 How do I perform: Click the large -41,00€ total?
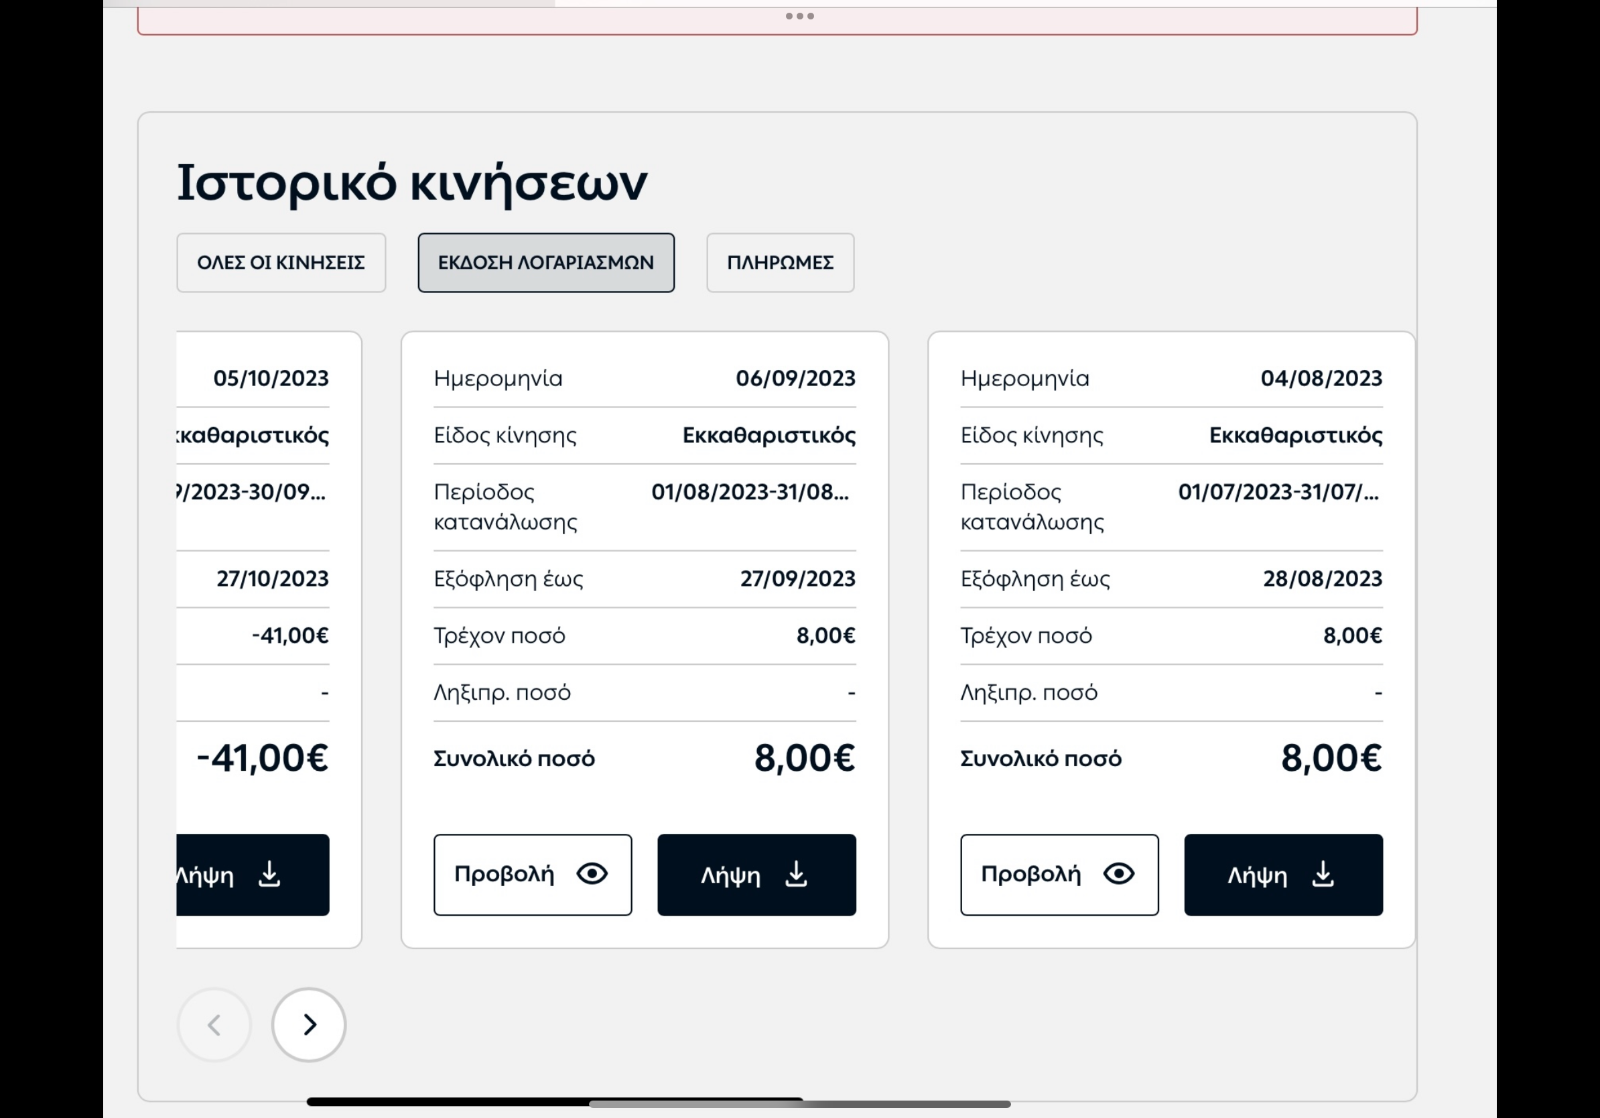pyautogui.click(x=263, y=758)
